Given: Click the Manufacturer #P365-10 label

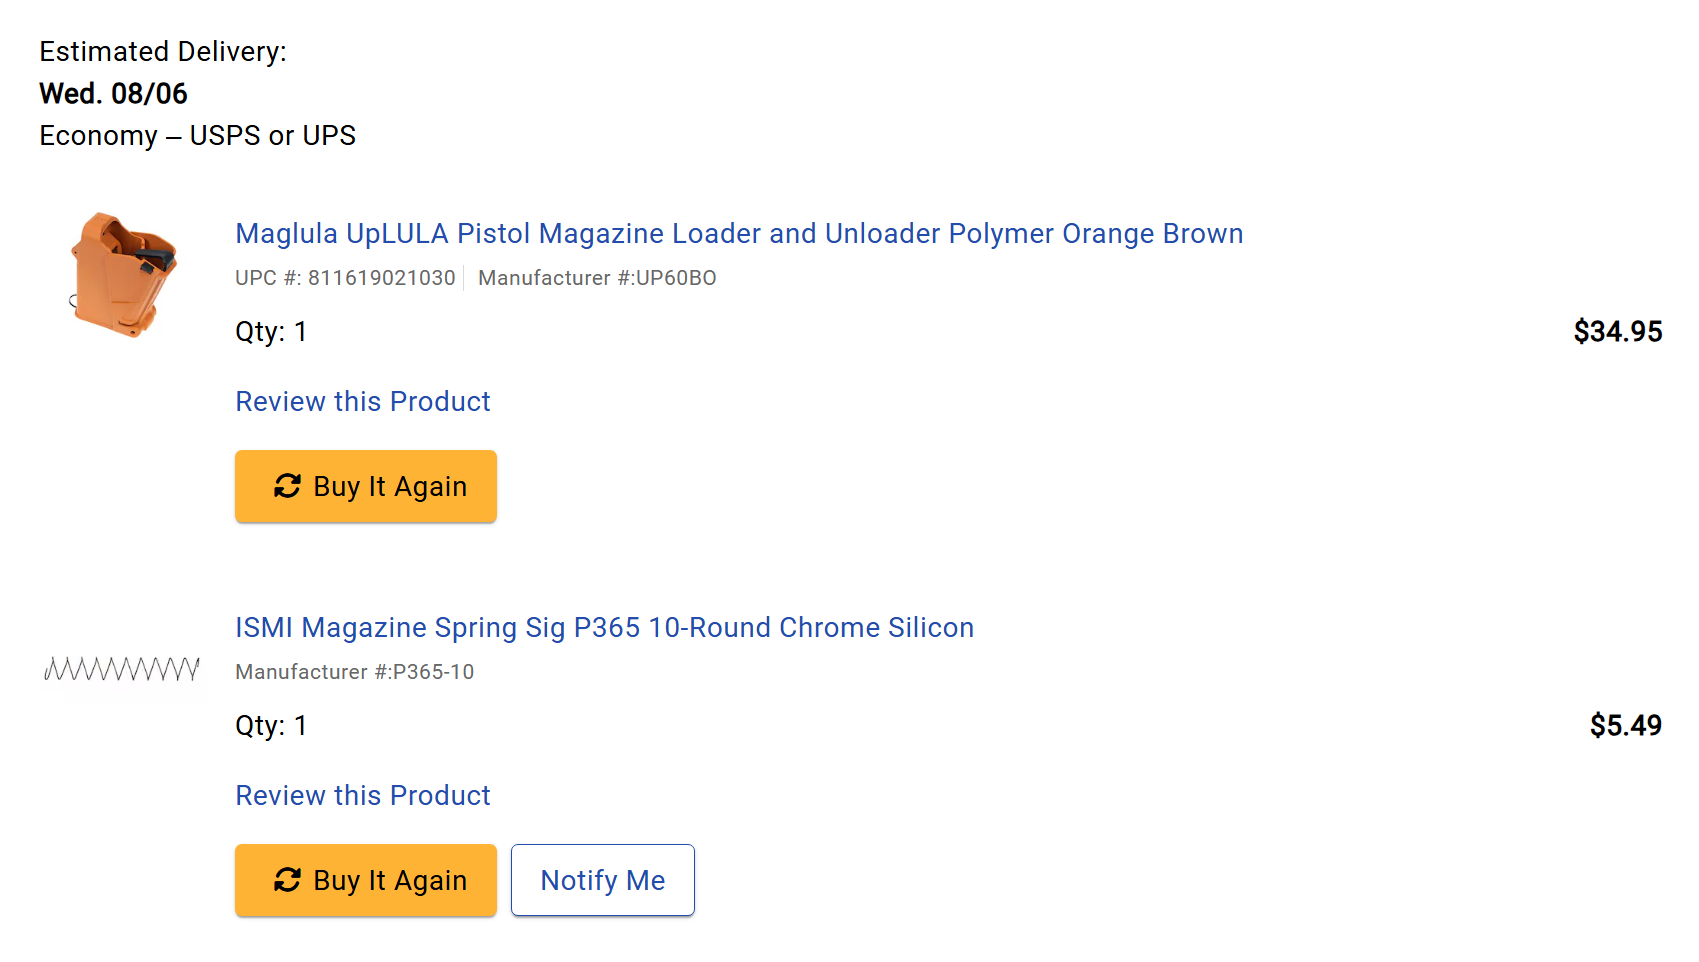Looking at the screenshot, I should (355, 672).
